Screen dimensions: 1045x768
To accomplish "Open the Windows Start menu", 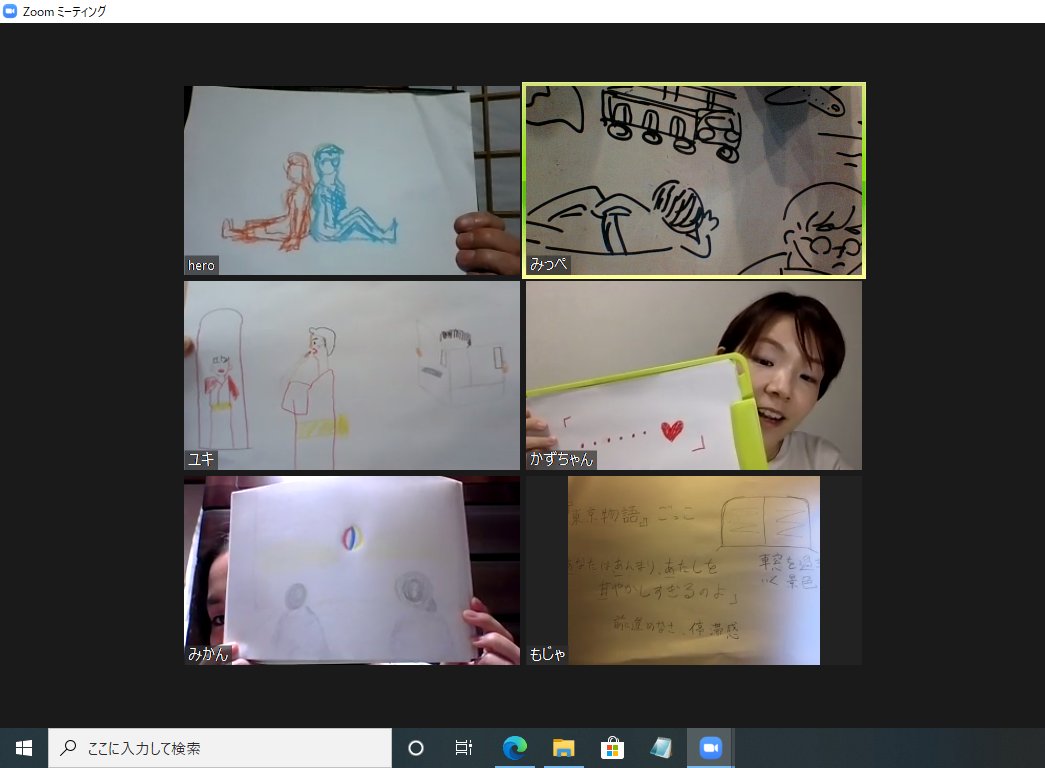I will [x=23, y=747].
